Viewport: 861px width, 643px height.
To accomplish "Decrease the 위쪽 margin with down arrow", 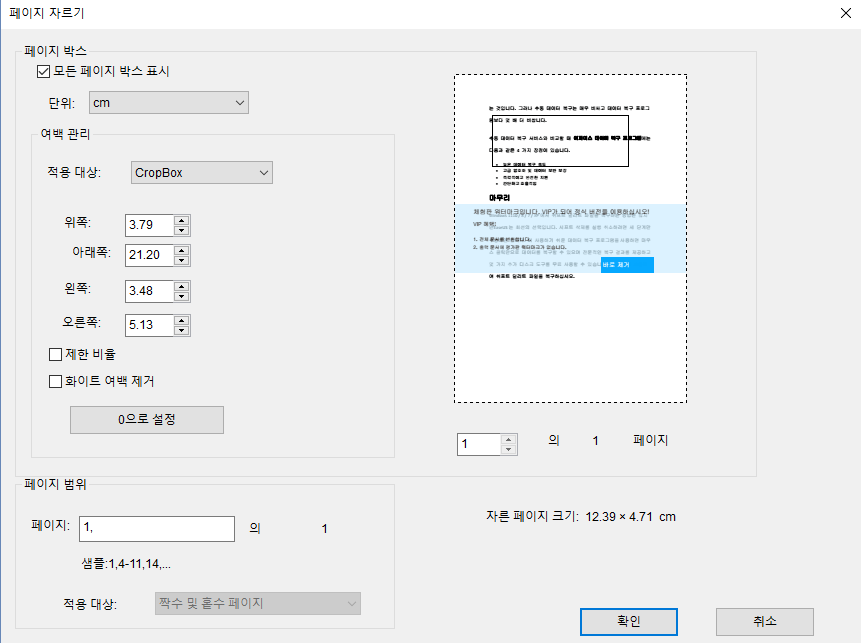I will [x=182, y=231].
